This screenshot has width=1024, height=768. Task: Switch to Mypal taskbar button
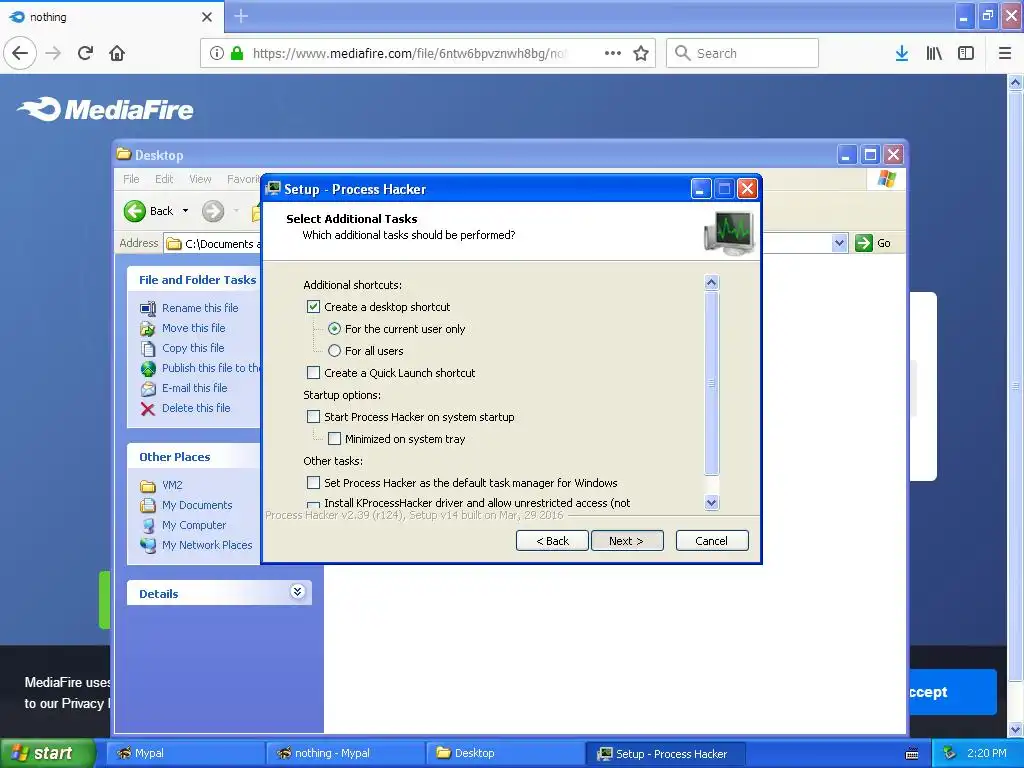185,753
